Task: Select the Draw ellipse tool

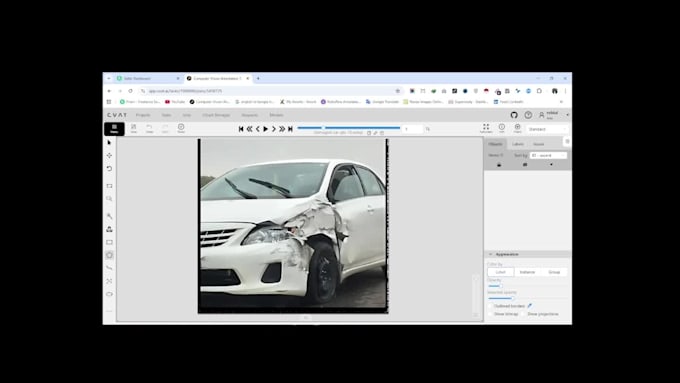Action: tap(109, 294)
